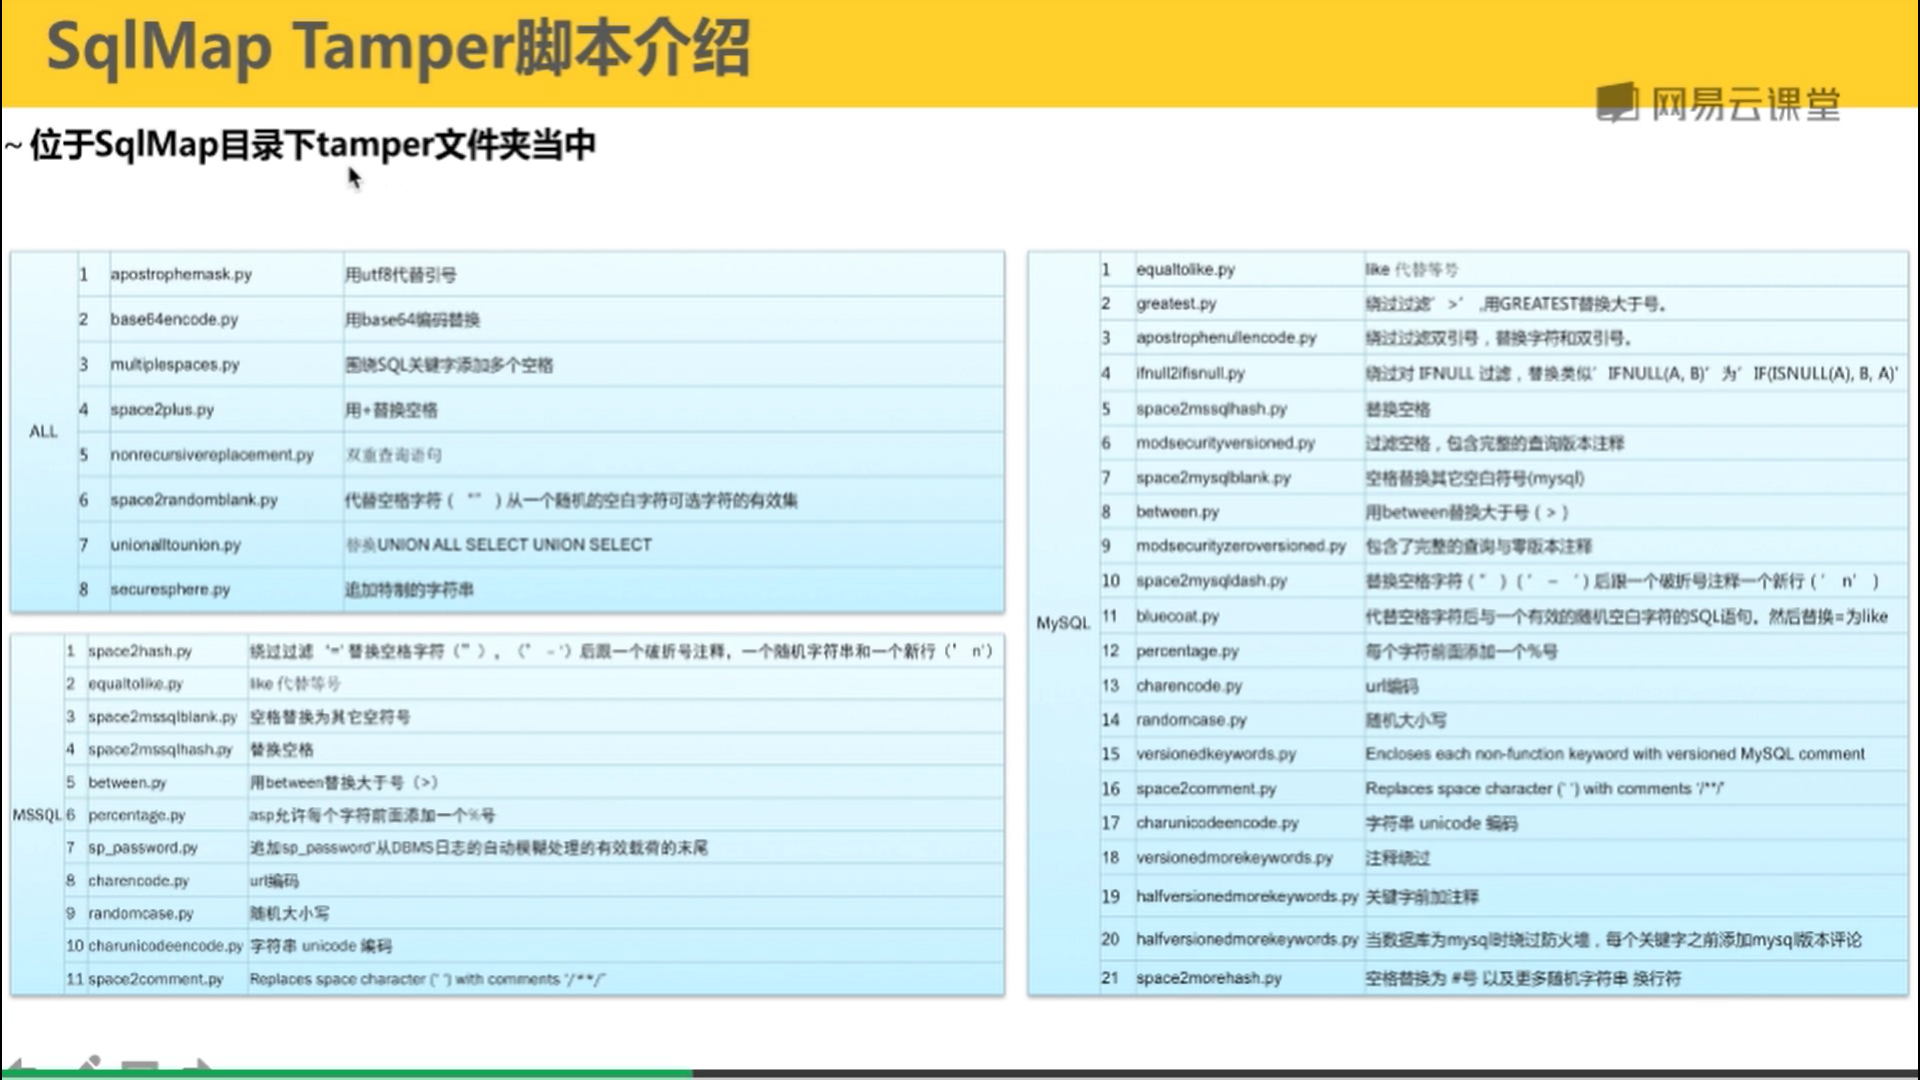Click space2comment.py in MySQL table

tap(1207, 788)
